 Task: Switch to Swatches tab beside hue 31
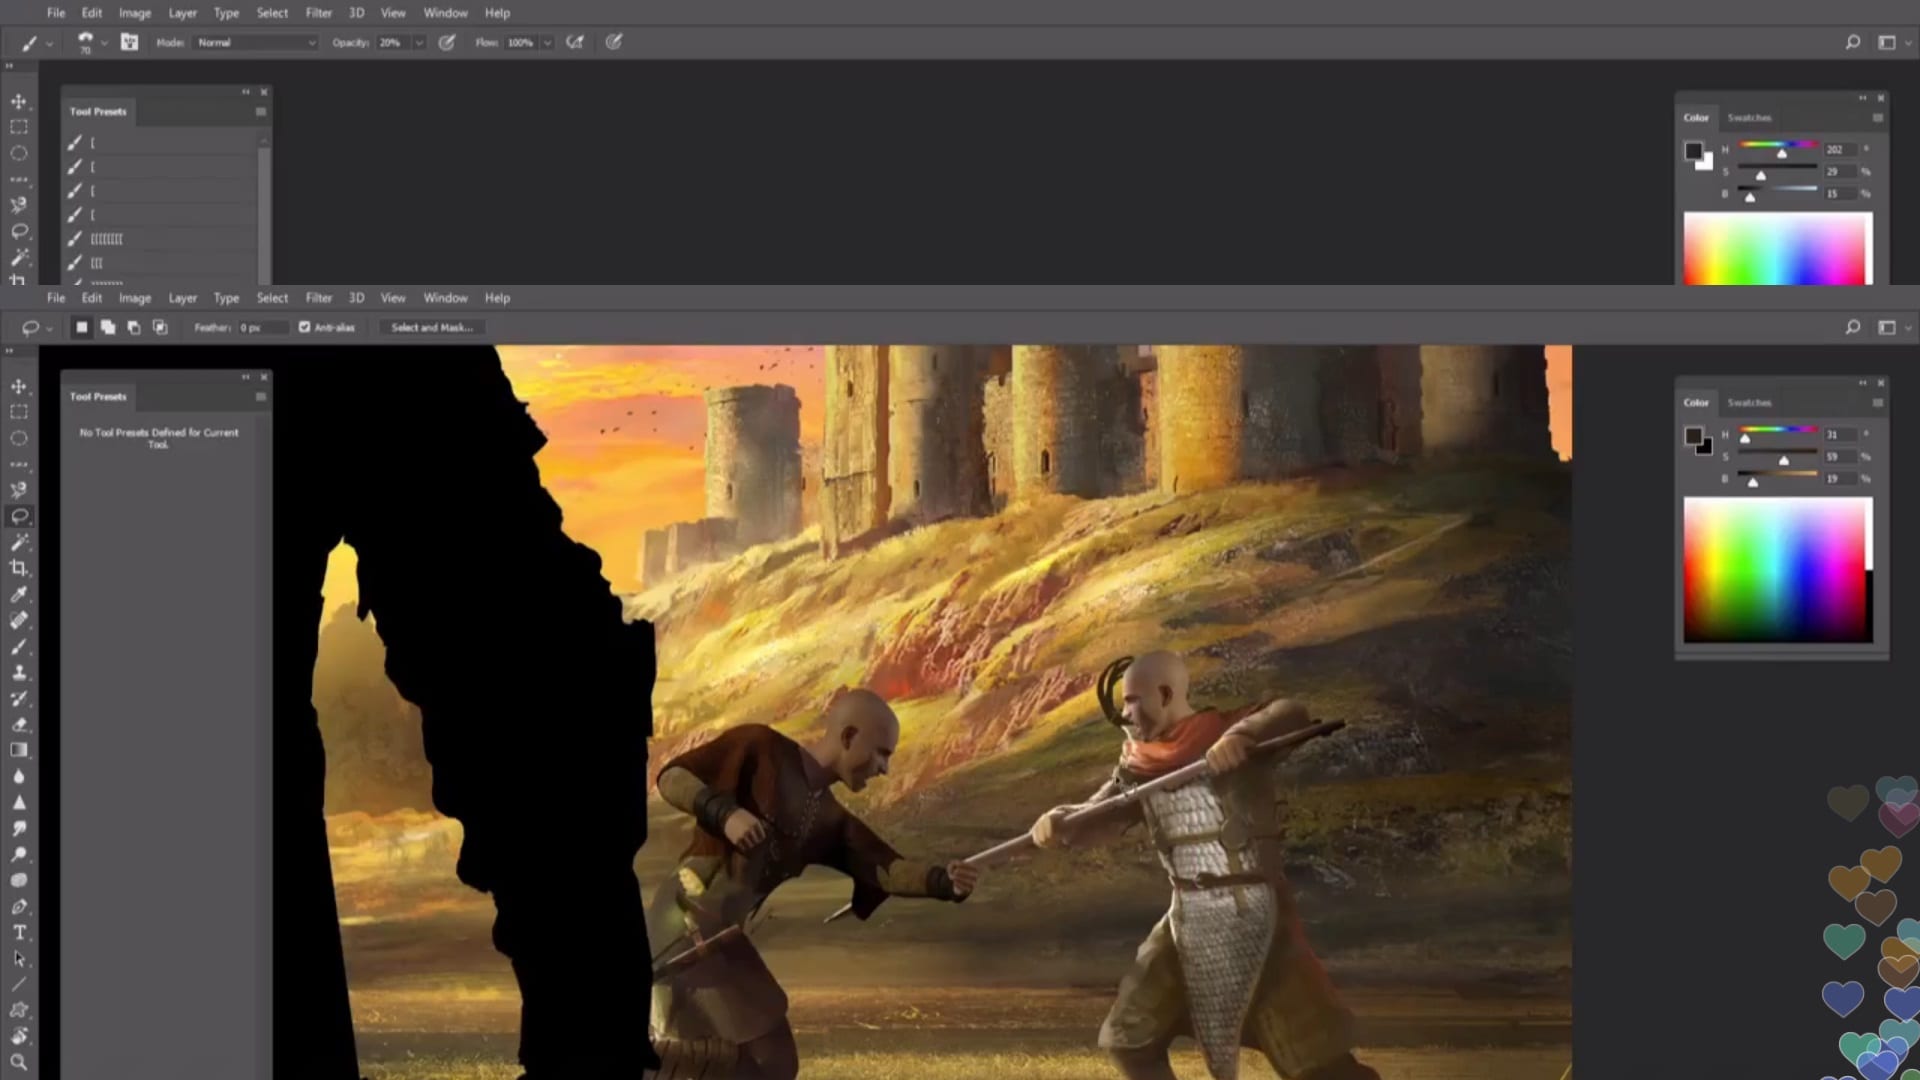(1749, 402)
